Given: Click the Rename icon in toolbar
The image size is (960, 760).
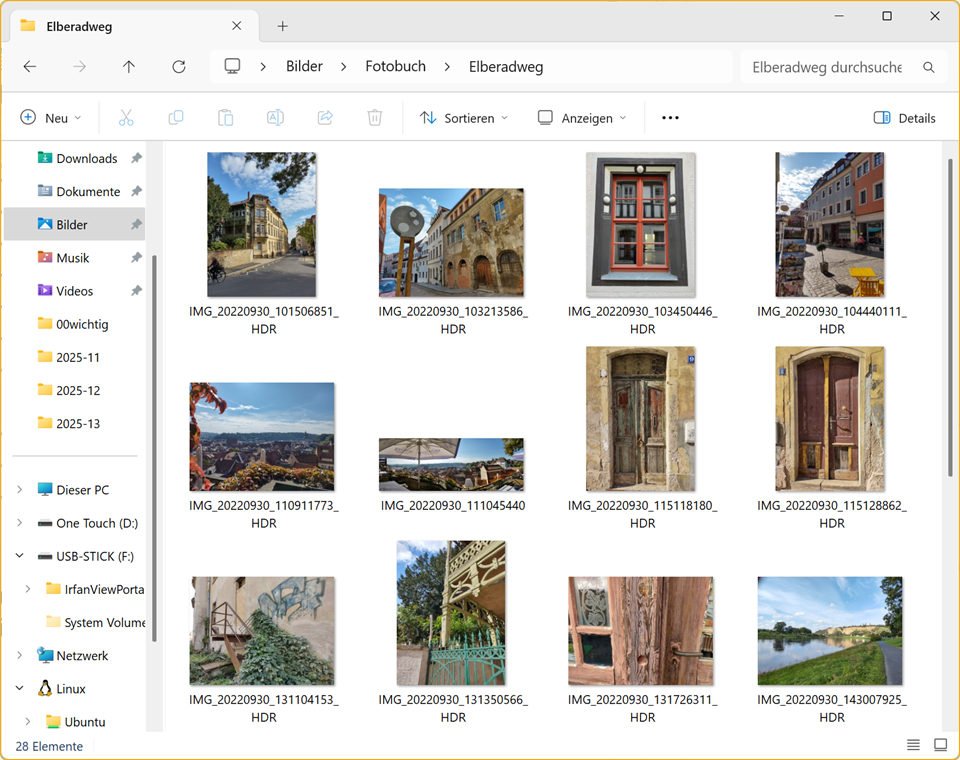Looking at the screenshot, I should point(275,118).
